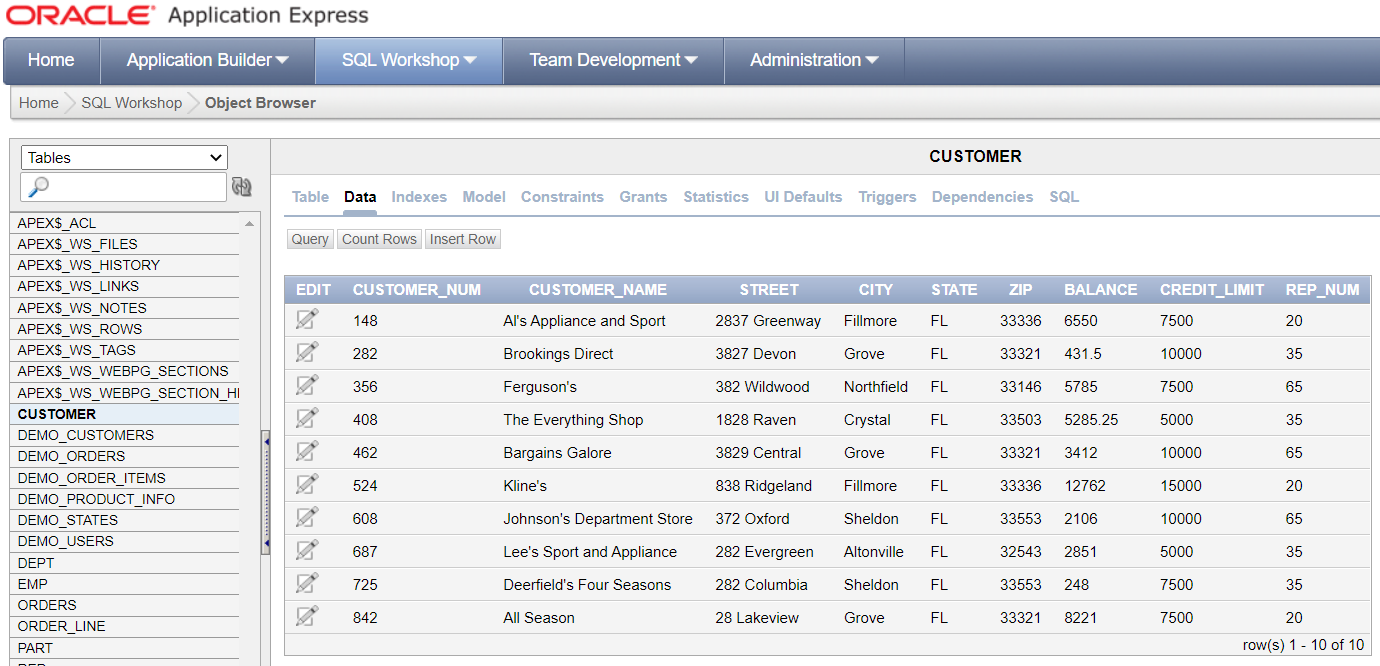
Task: Click the Query button
Action: (310, 239)
